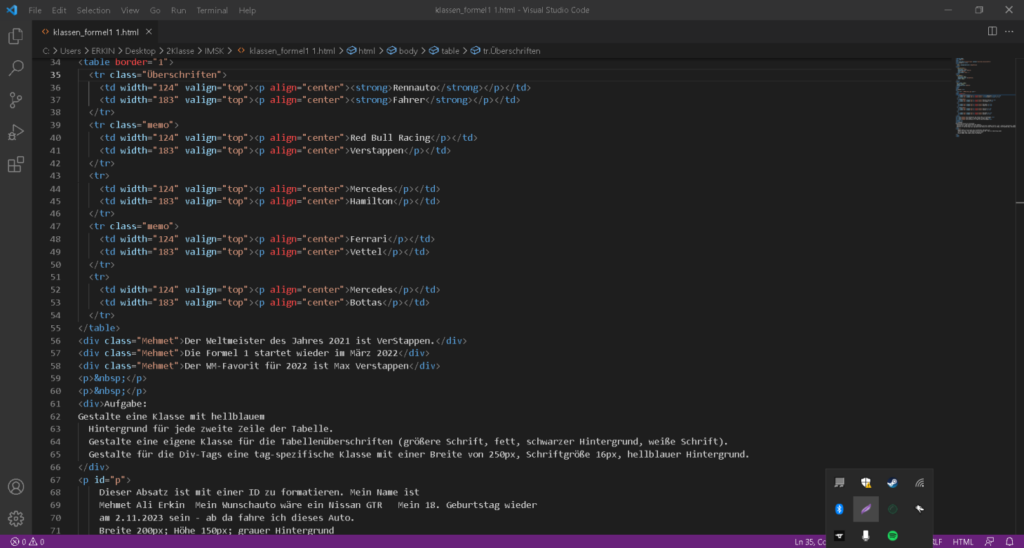1024x548 pixels.
Task: Close the klassen_formel1 1.html tab
Action: [x=150, y=32]
